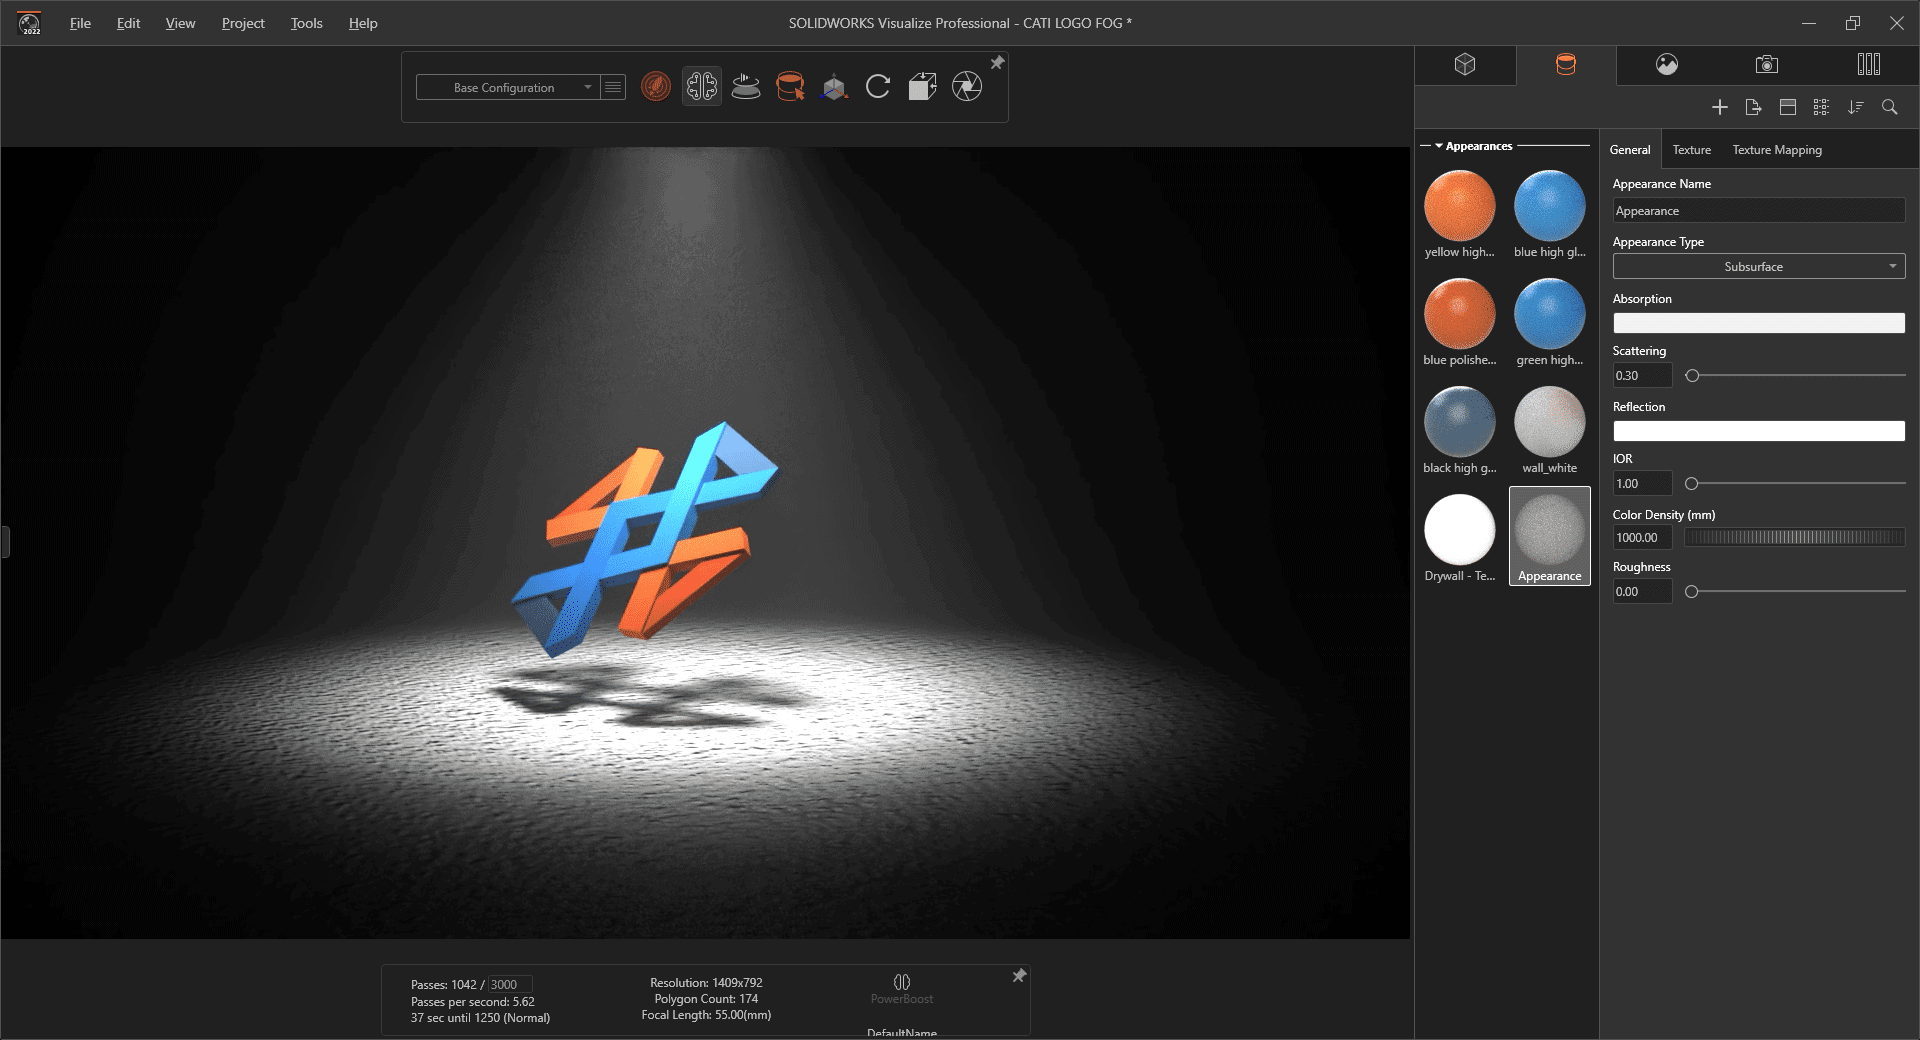1920x1040 pixels.
Task: Switch to the Scenes palette tab
Action: [1667, 64]
